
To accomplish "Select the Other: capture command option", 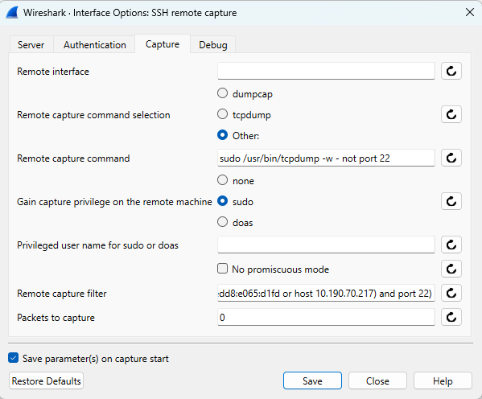I will 222,135.
